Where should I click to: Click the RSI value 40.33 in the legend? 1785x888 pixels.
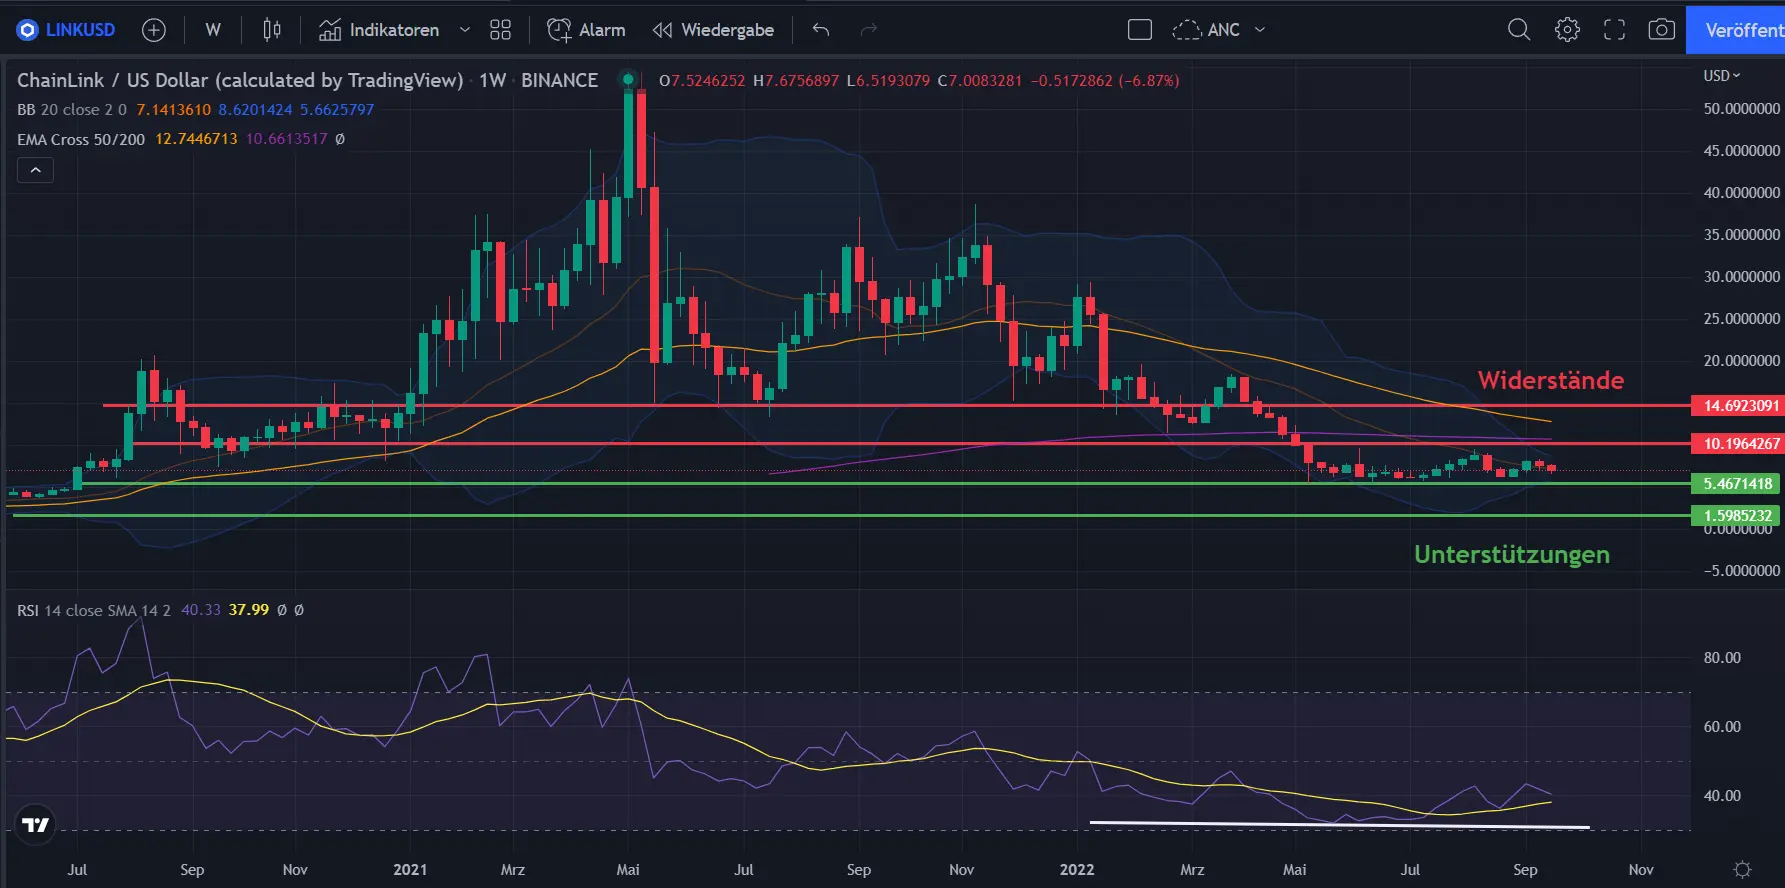[x=200, y=610]
